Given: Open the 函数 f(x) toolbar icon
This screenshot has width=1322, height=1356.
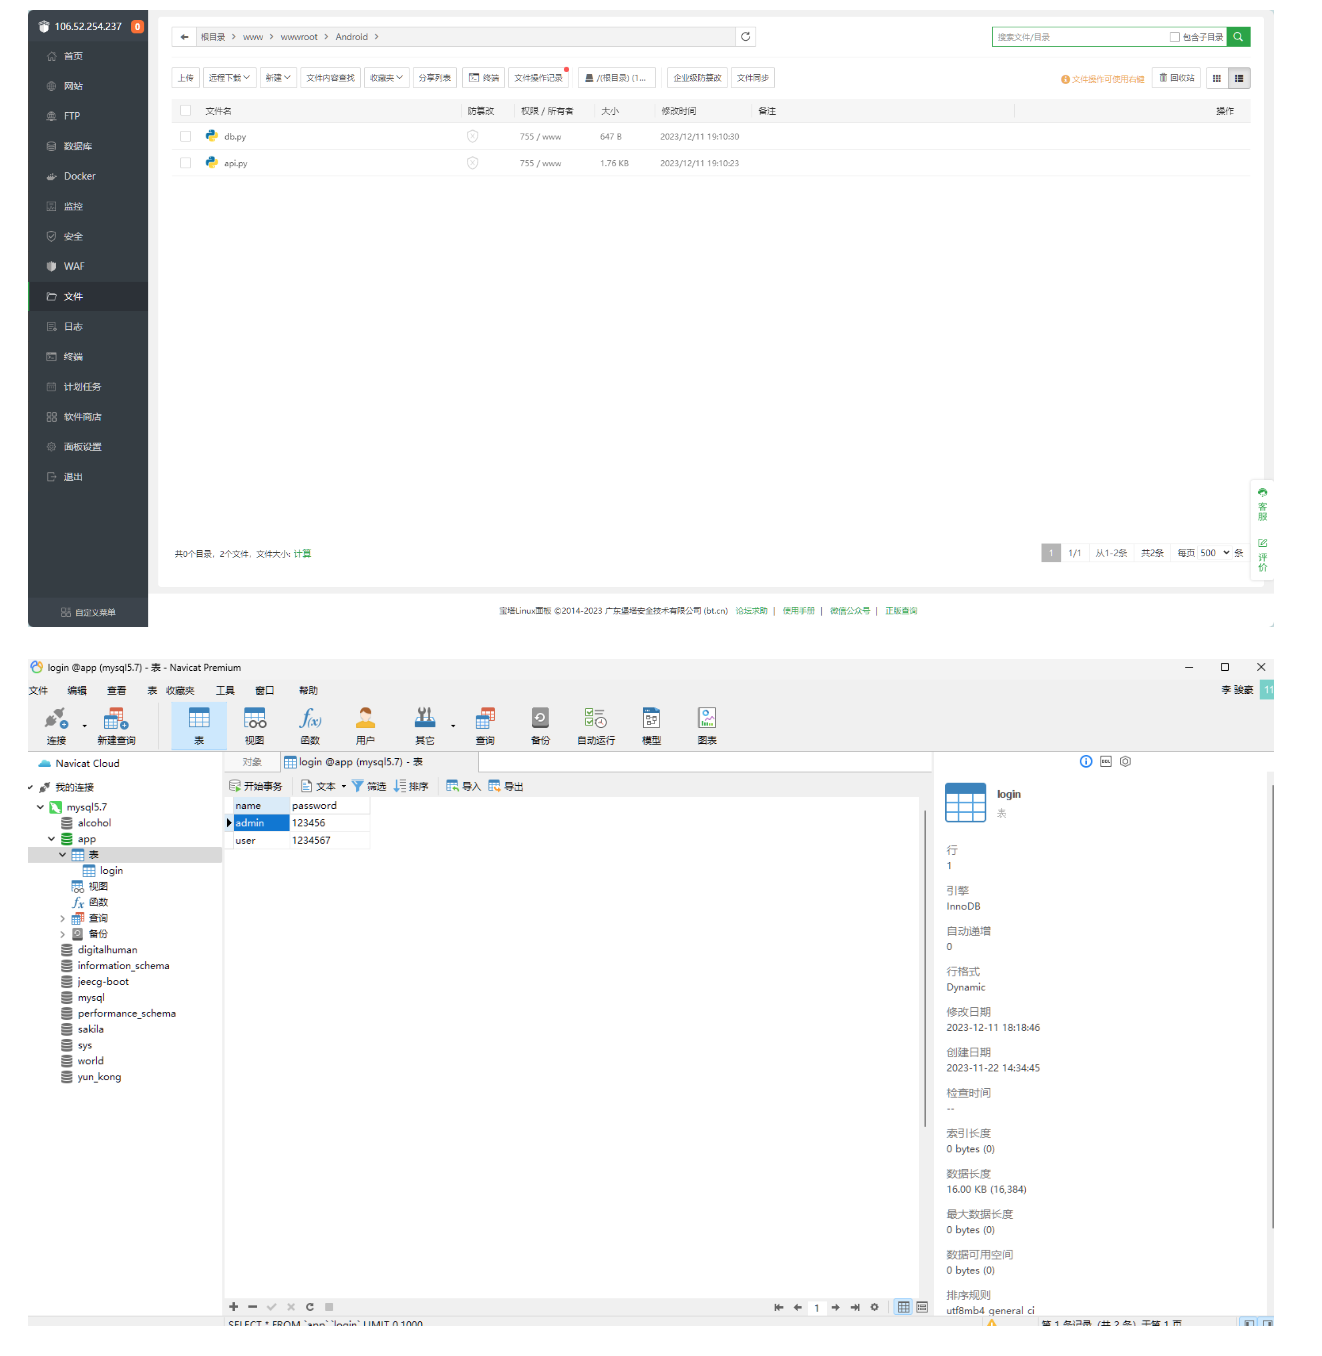Looking at the screenshot, I should point(310,725).
